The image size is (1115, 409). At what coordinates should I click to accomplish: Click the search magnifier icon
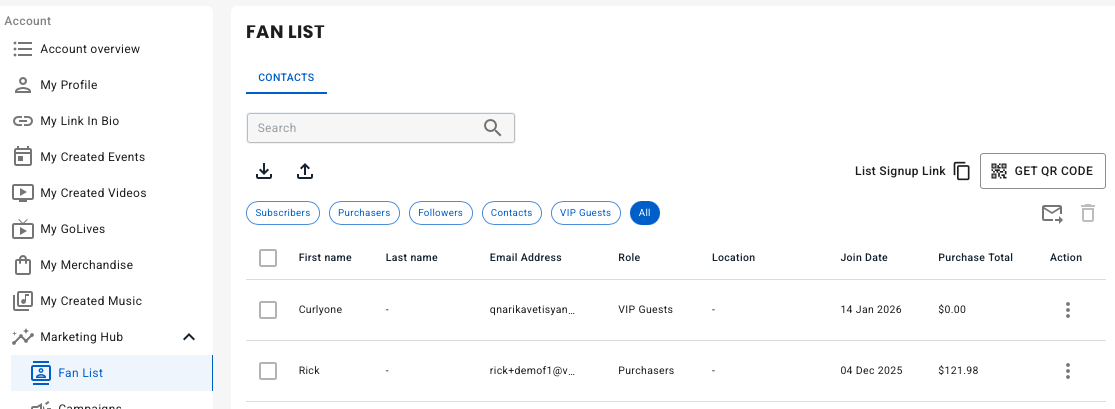tap(492, 128)
